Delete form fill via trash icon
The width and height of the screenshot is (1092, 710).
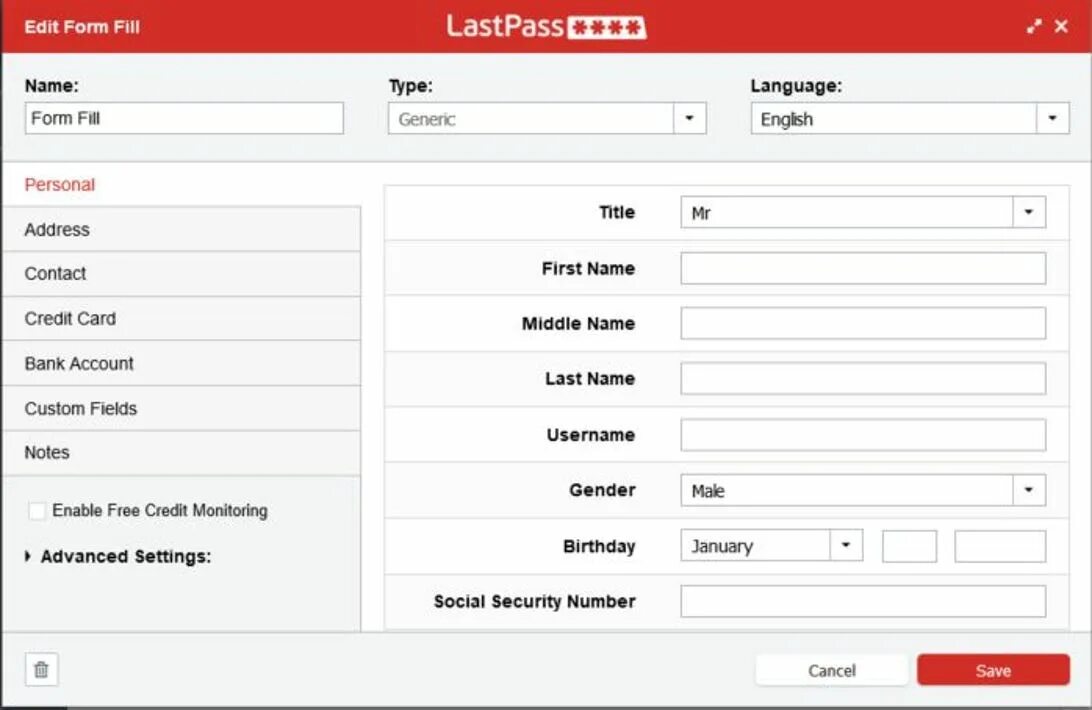[41, 670]
